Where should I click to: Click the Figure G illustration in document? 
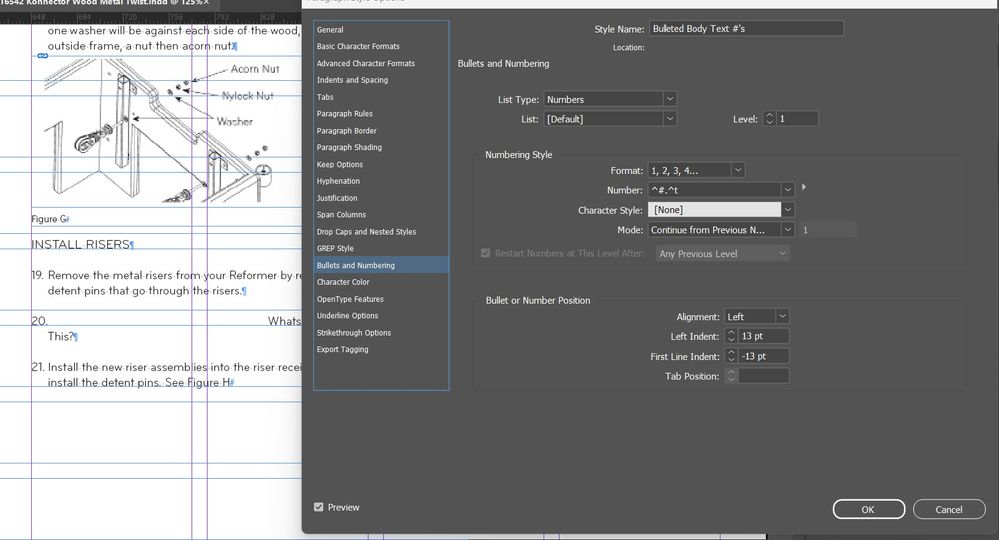tap(159, 131)
